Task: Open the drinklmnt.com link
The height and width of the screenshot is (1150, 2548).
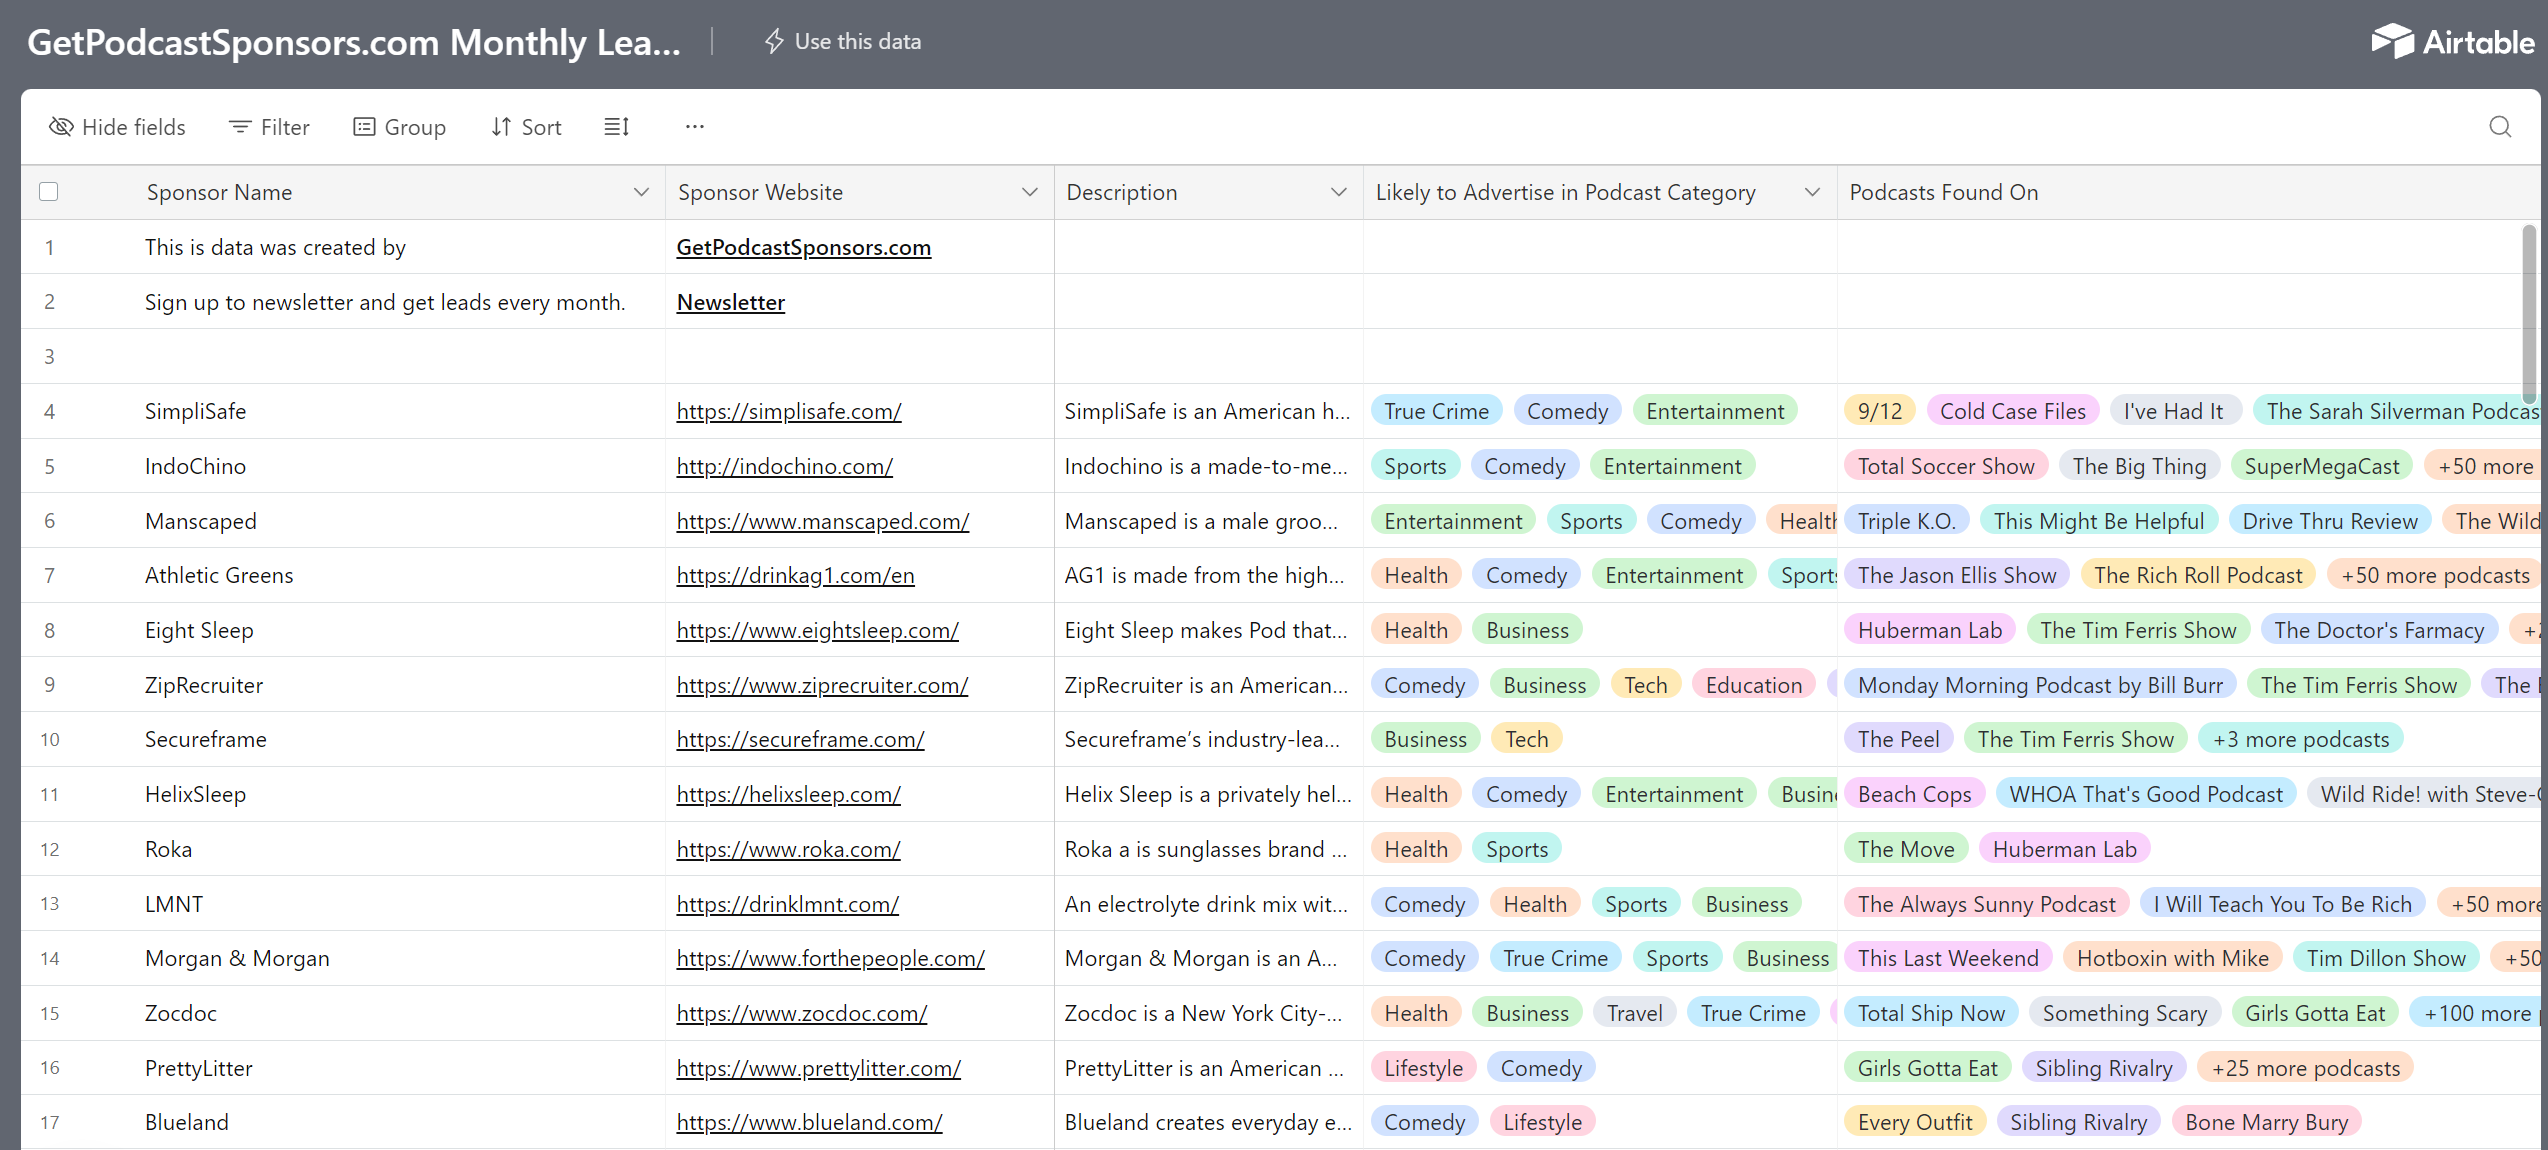Action: (787, 904)
